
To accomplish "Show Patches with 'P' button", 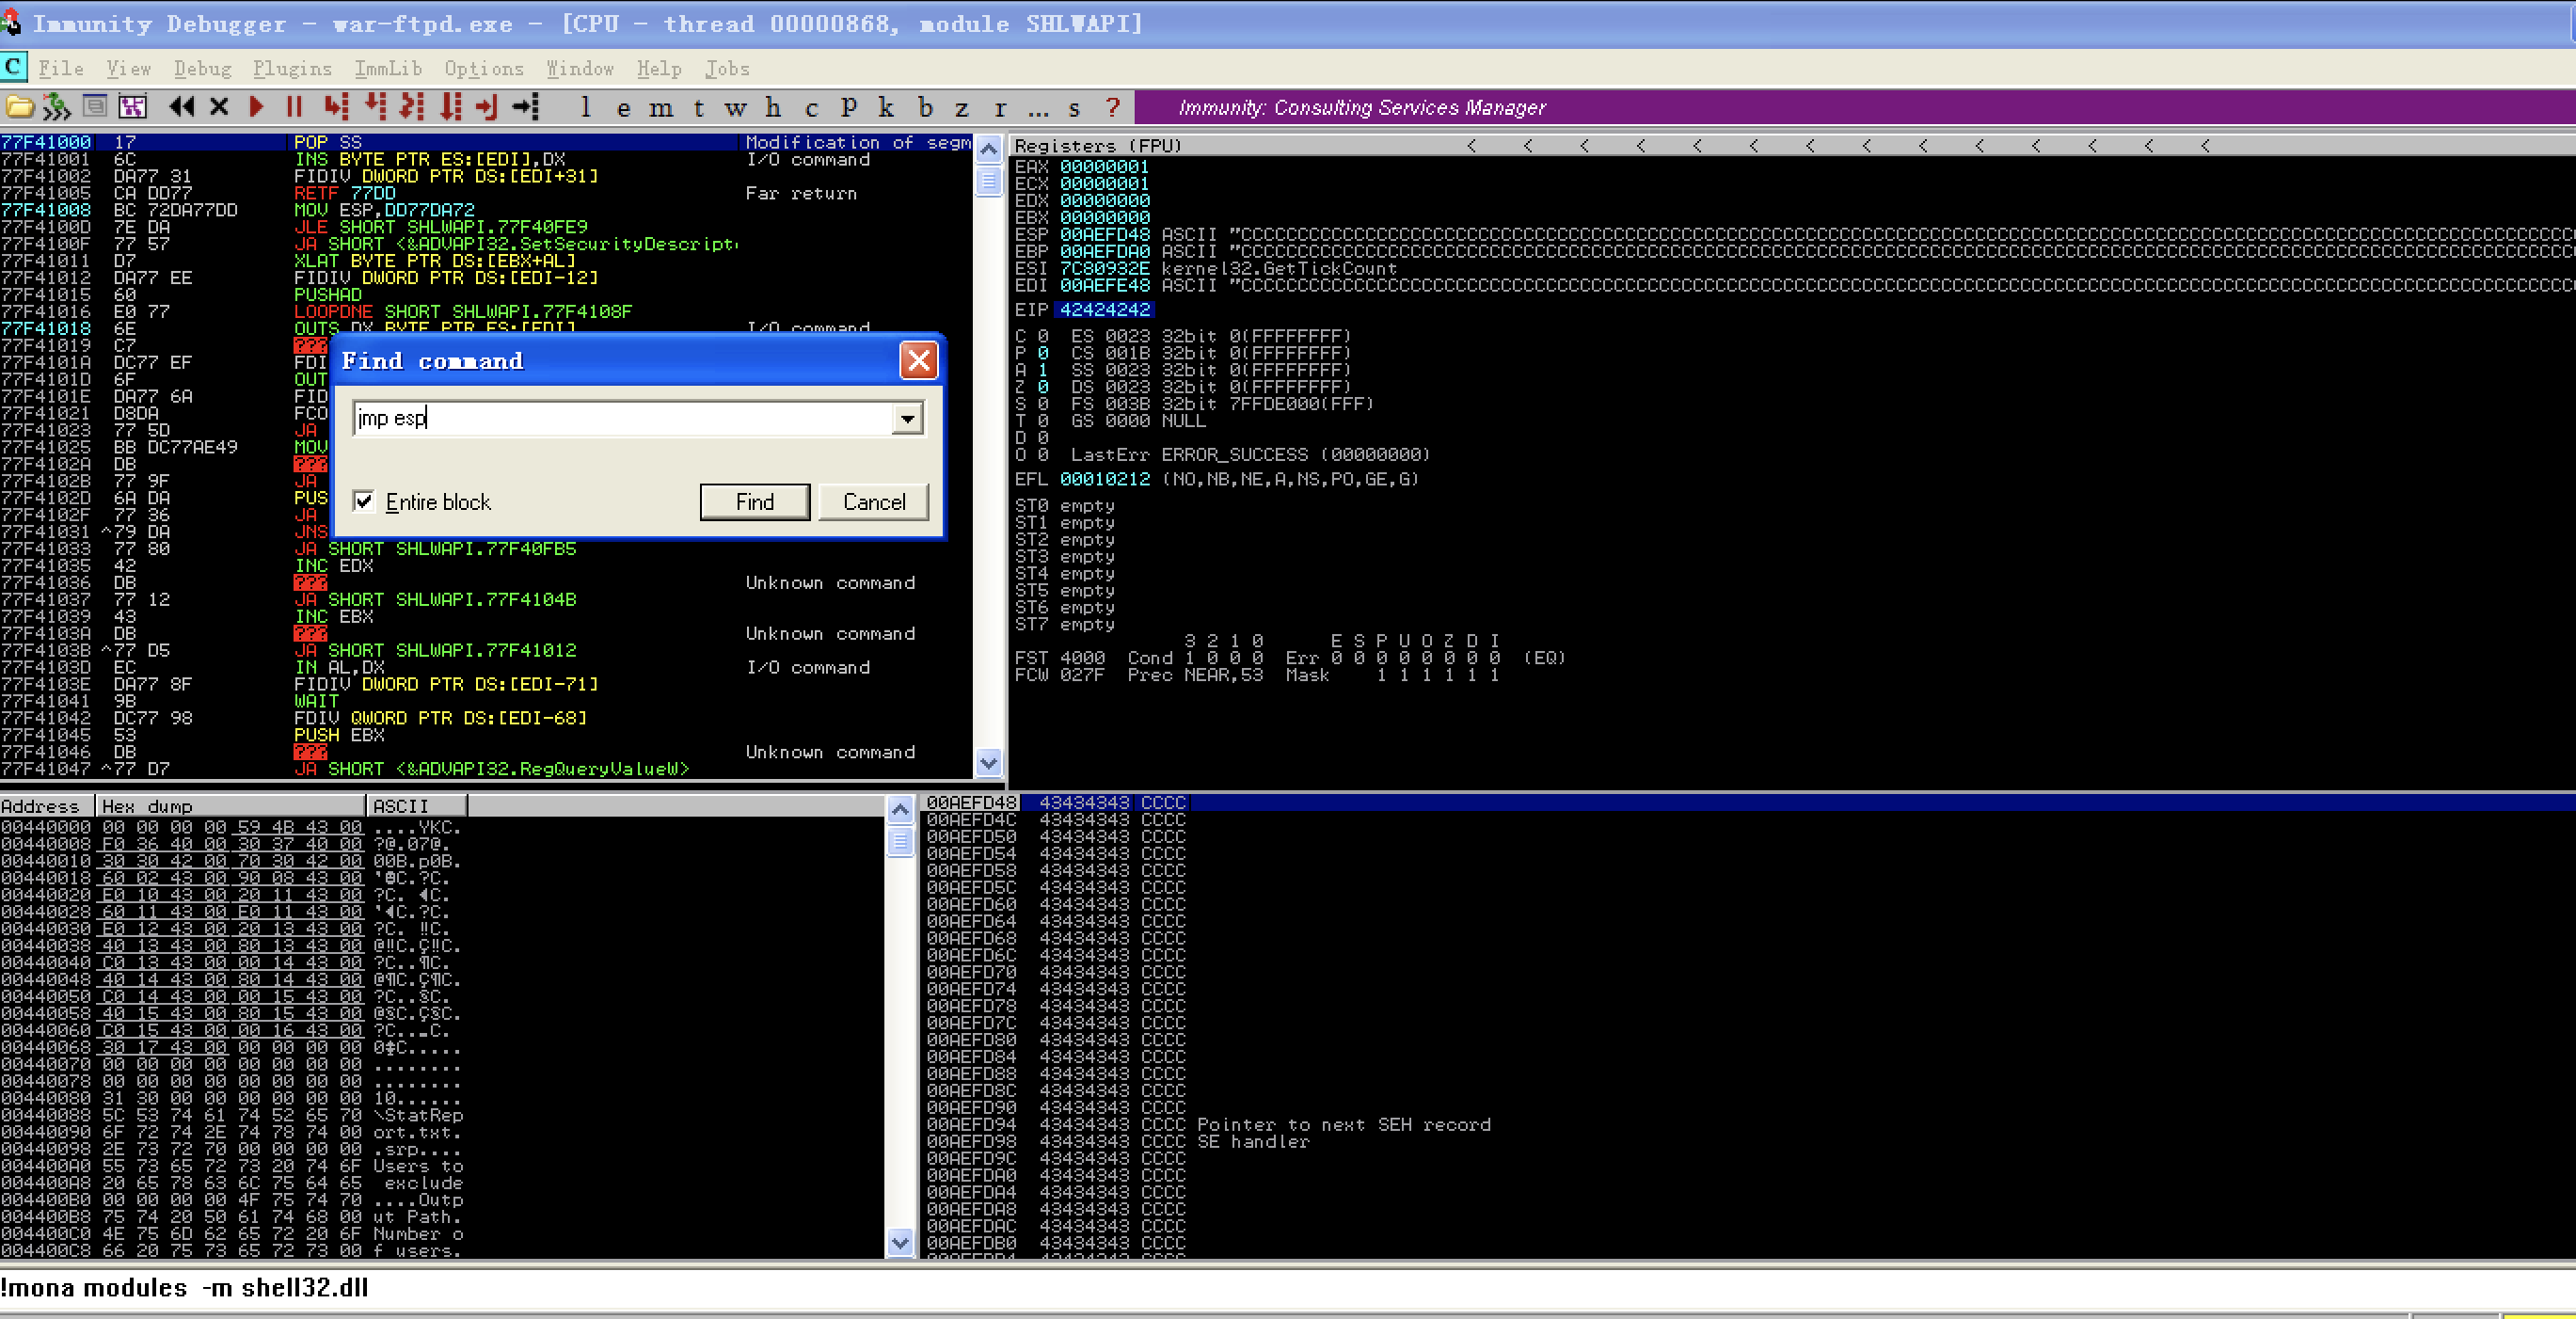I will (849, 107).
